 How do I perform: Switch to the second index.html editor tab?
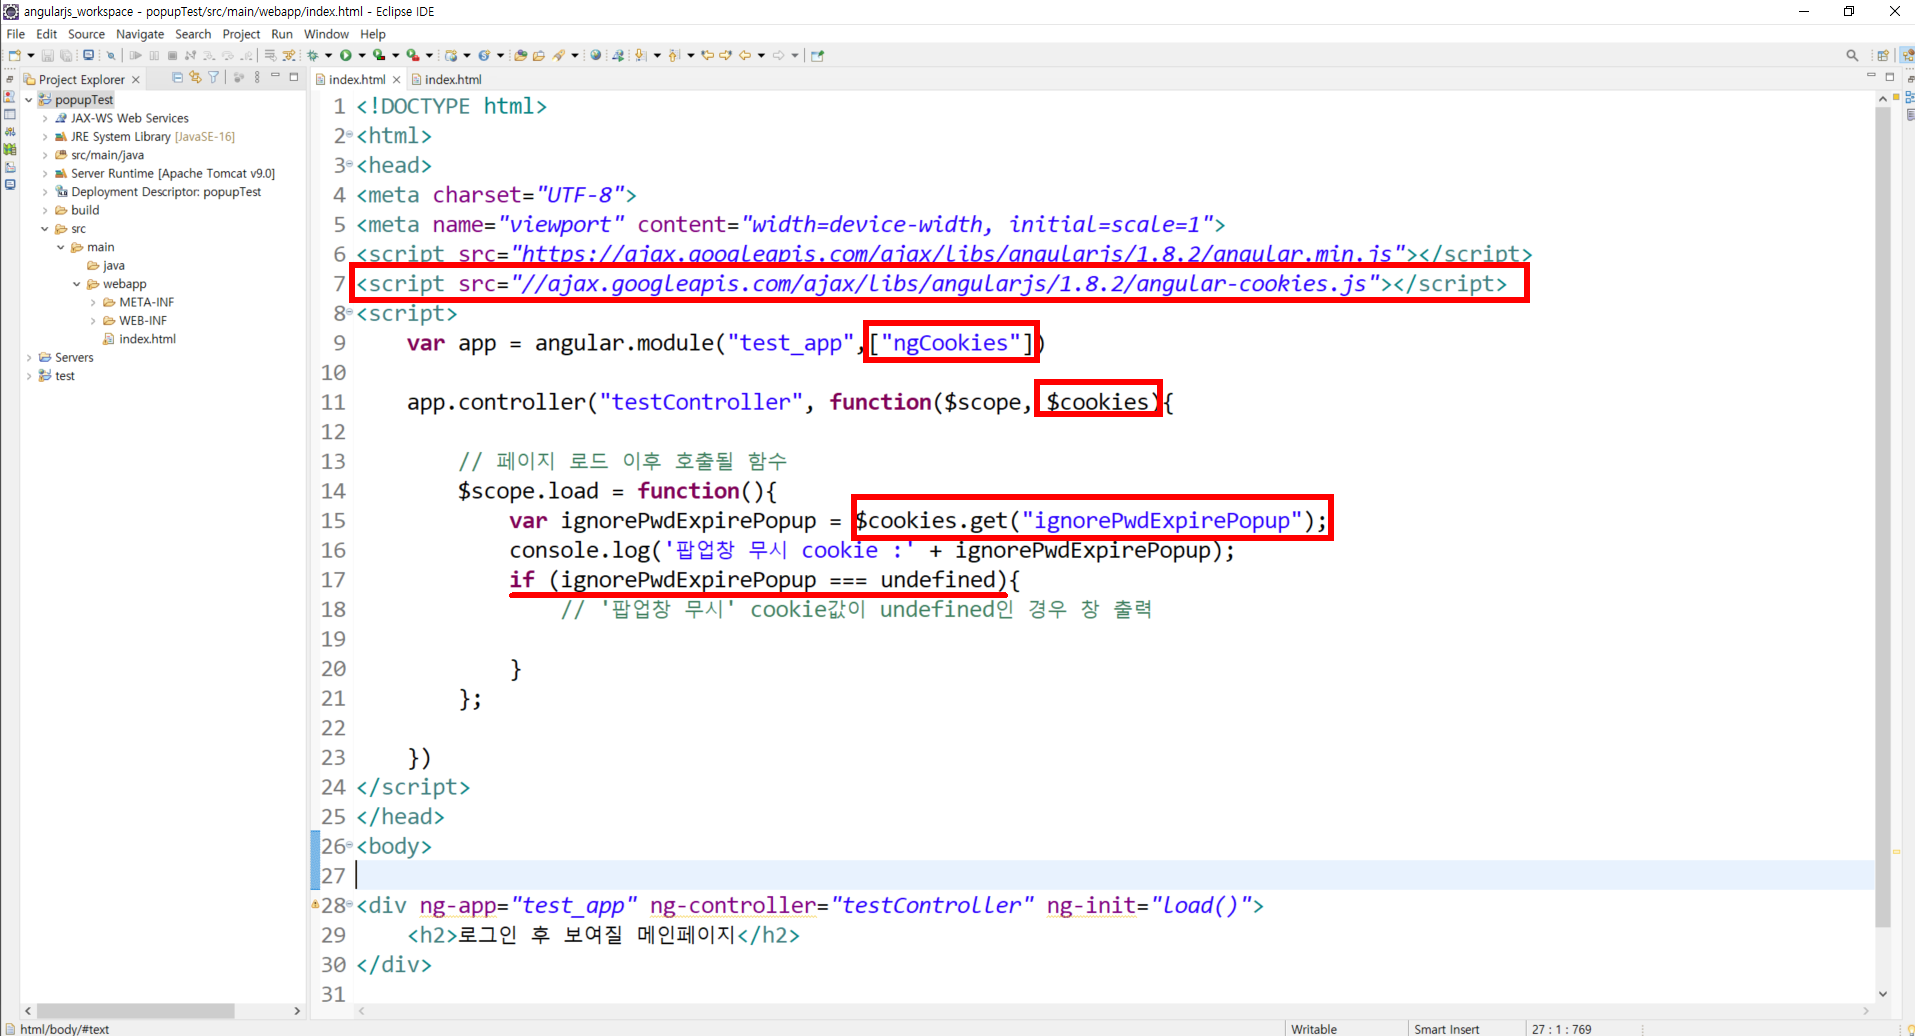click(x=447, y=79)
